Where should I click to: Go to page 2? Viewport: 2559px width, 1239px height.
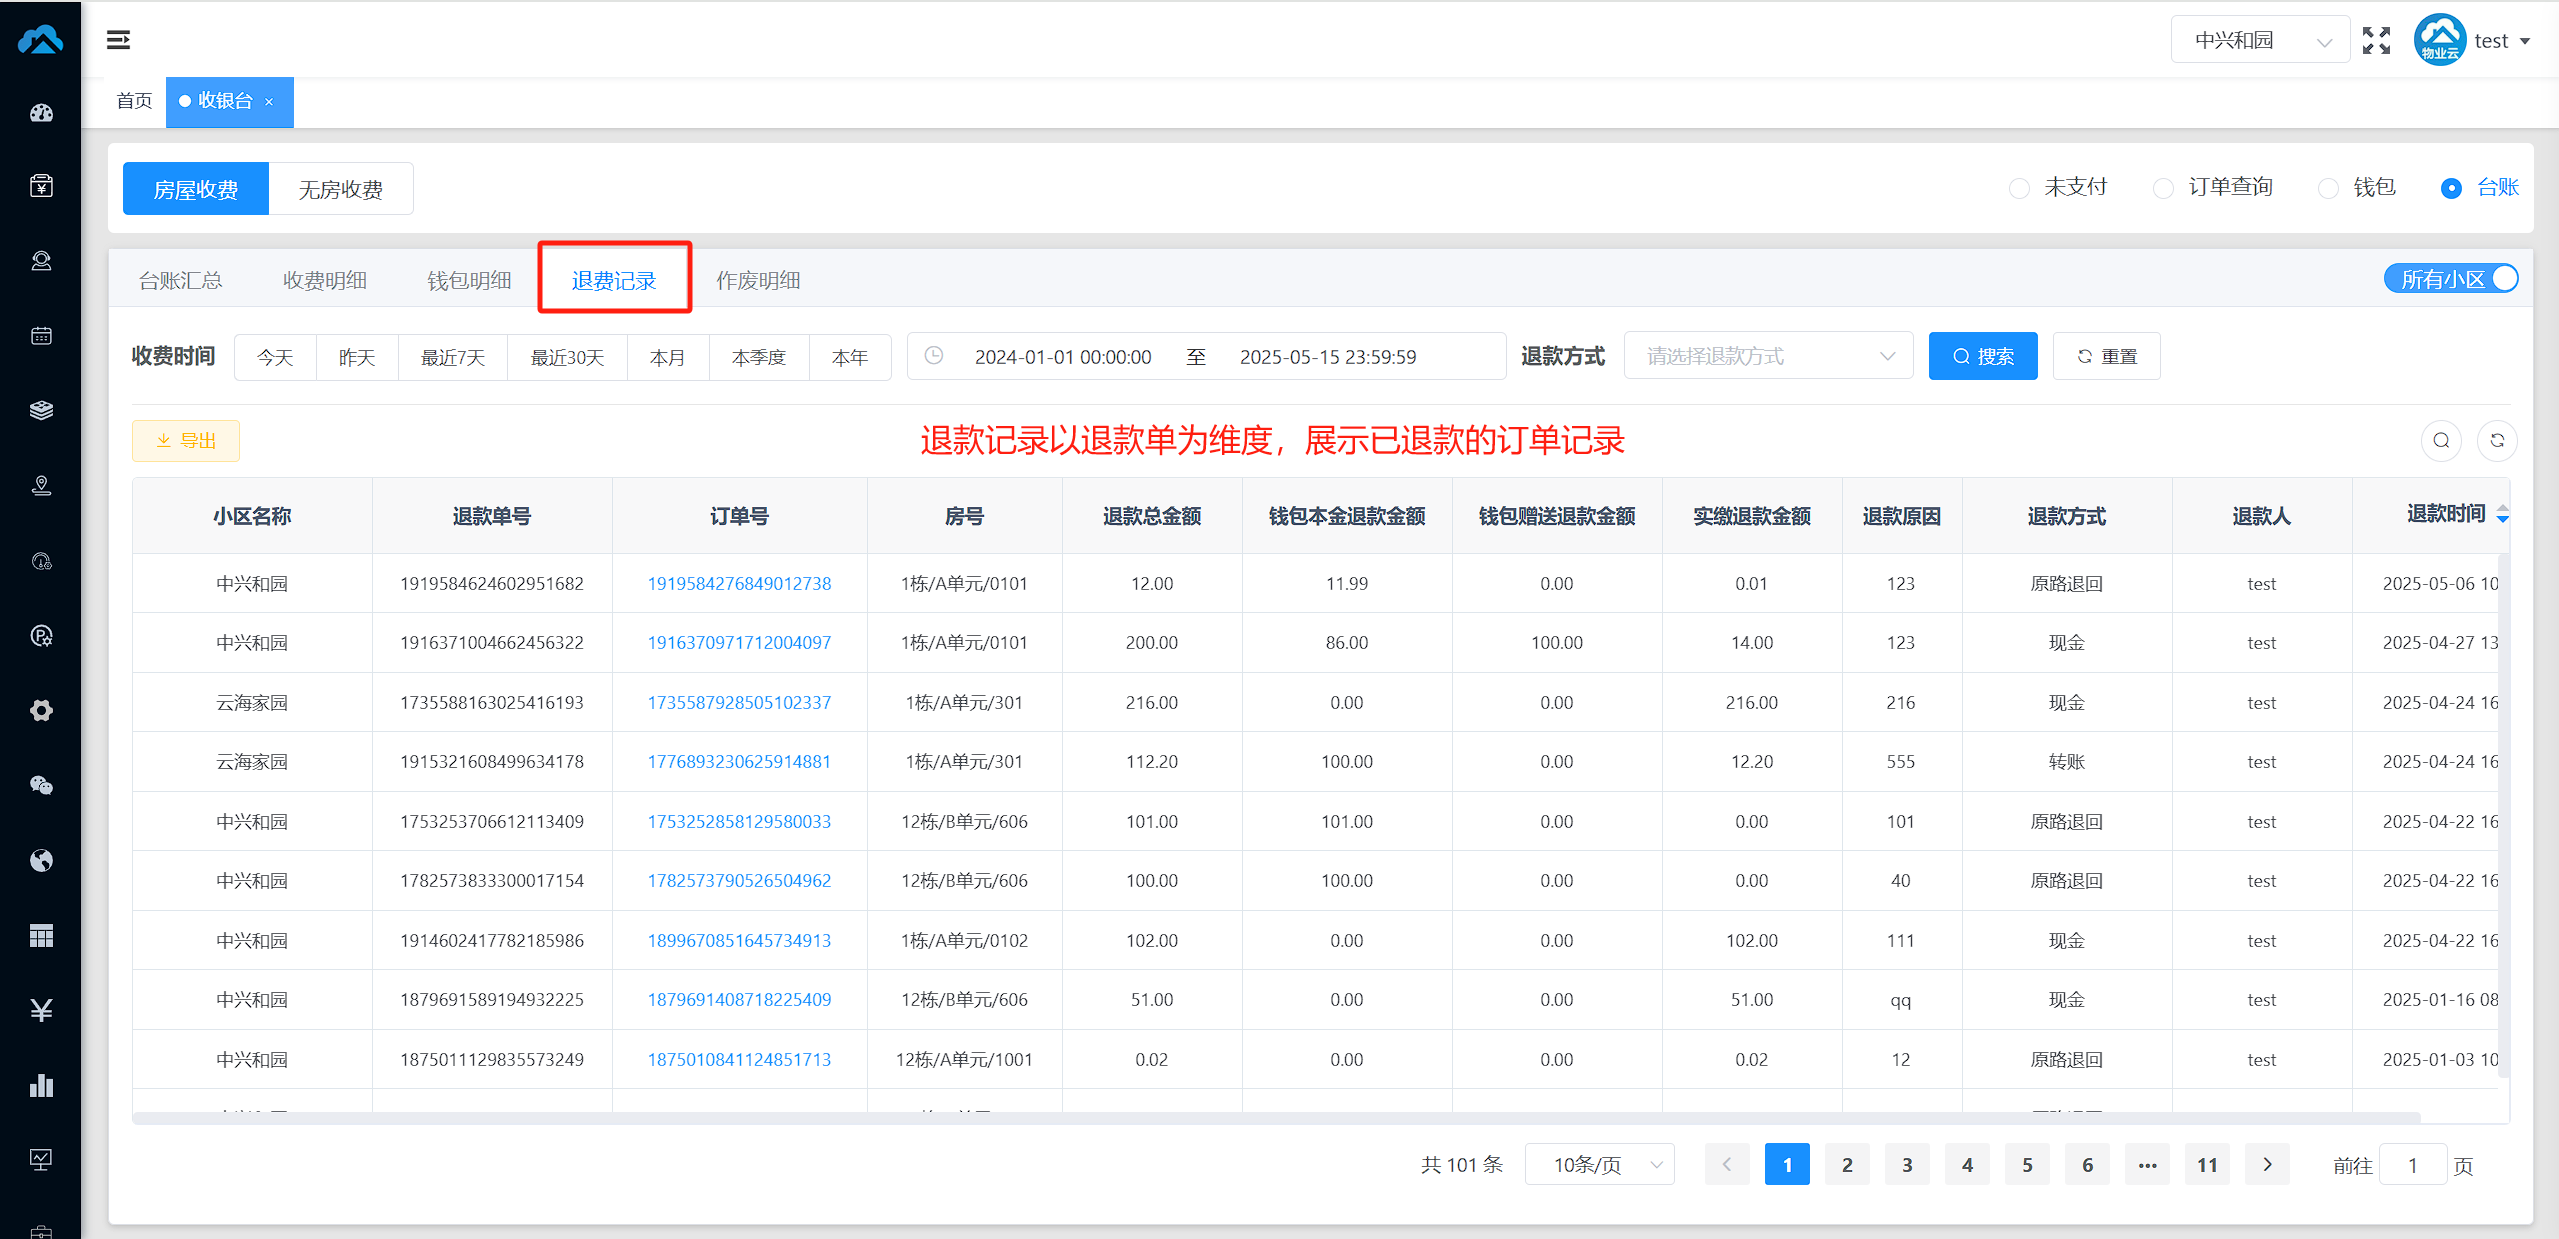pos(1847,1165)
